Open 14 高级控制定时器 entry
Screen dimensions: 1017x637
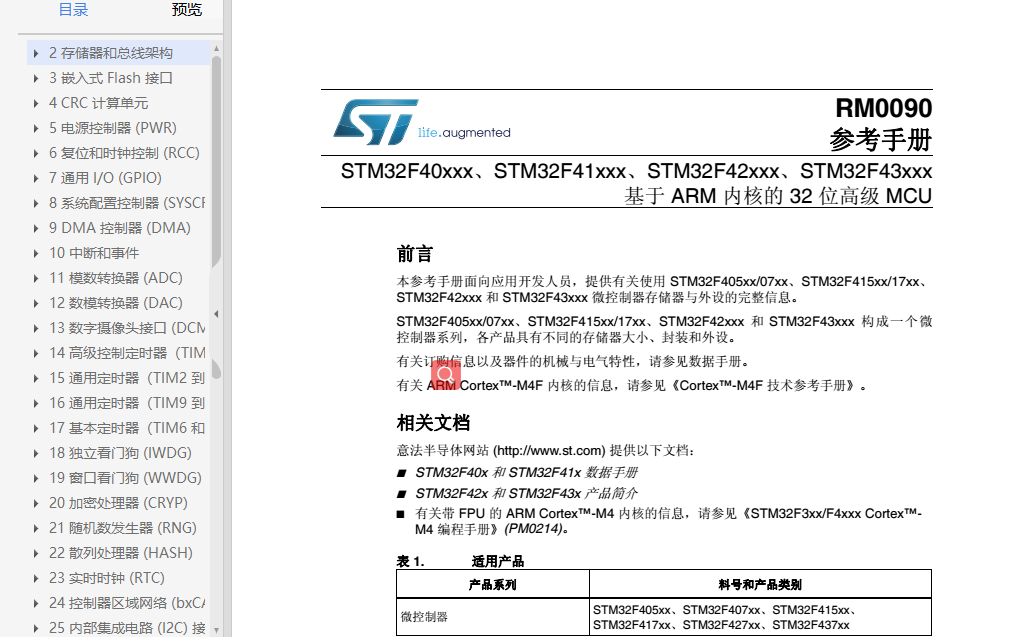click(x=127, y=353)
